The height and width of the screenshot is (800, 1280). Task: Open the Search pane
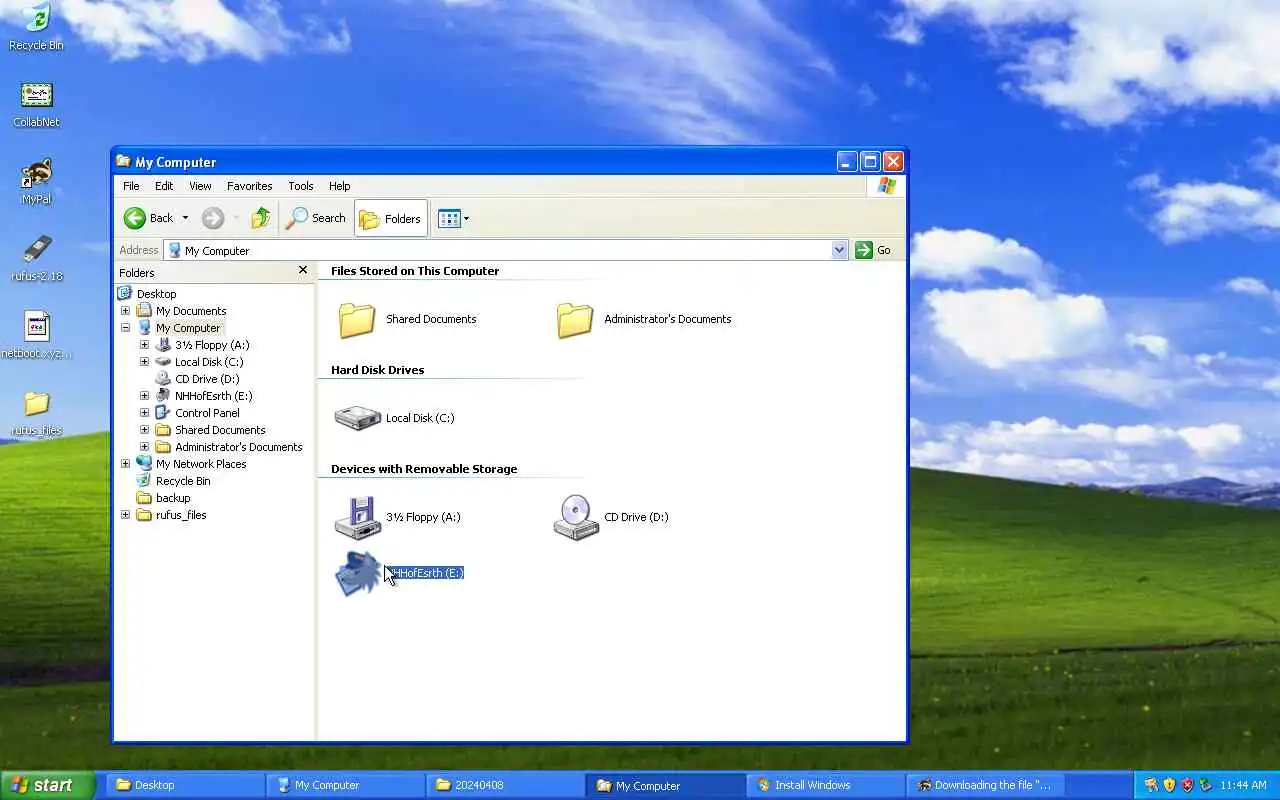(x=316, y=218)
